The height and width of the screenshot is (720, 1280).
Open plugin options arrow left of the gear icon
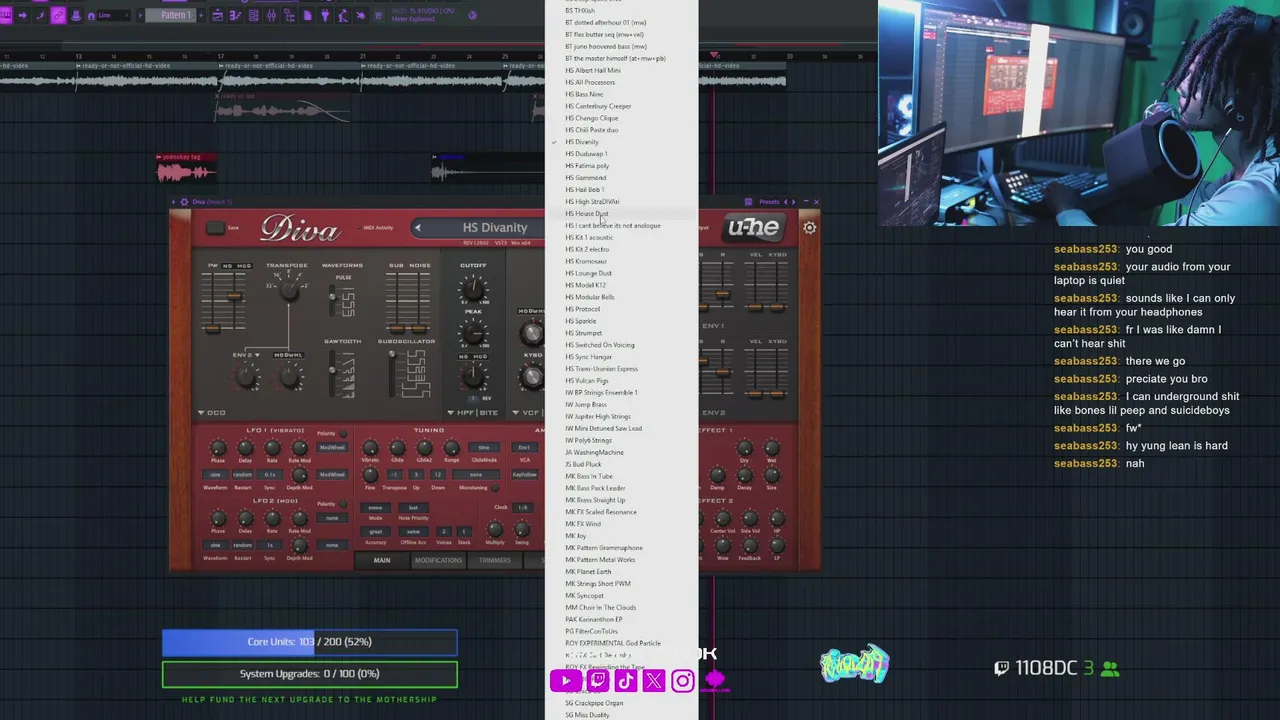173,202
